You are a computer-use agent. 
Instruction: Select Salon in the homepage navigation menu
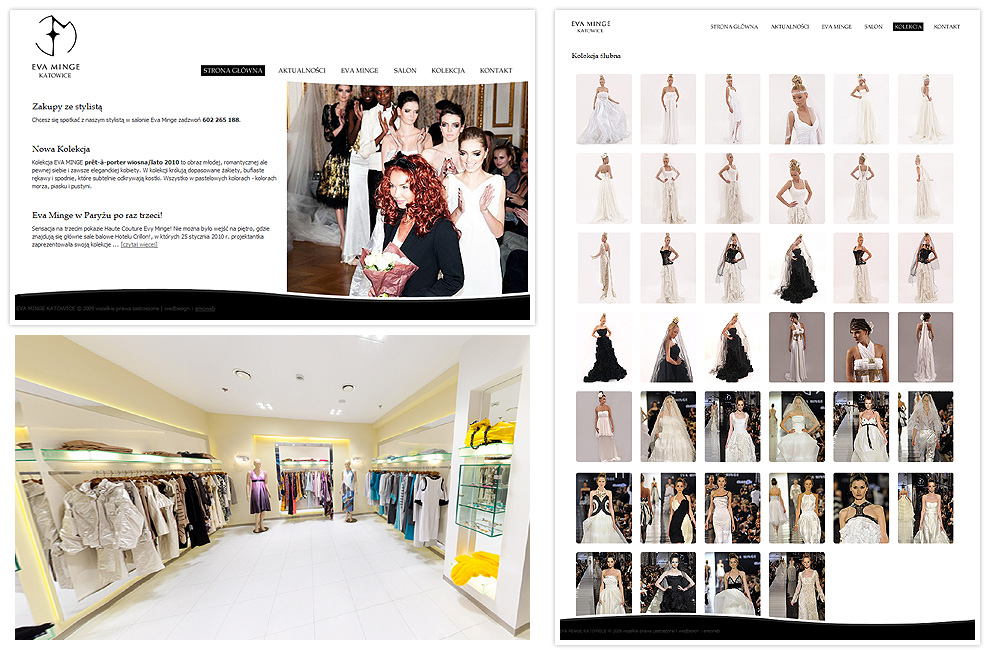[405, 71]
